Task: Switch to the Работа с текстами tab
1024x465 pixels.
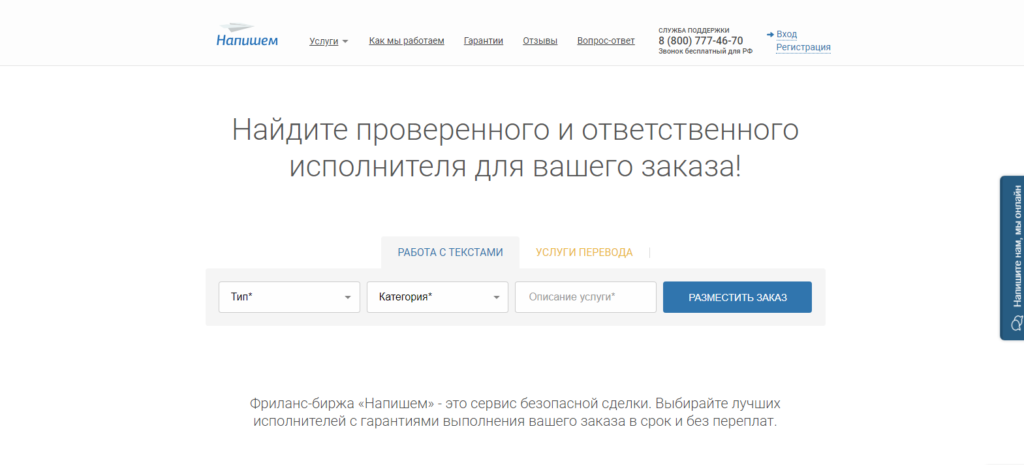Action: pos(450,253)
